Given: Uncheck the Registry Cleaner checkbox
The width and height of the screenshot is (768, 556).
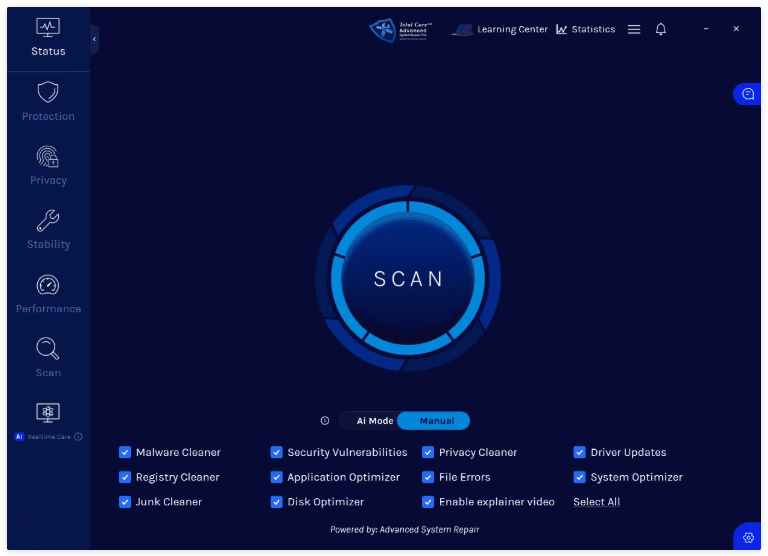Looking at the screenshot, I should coord(125,477).
